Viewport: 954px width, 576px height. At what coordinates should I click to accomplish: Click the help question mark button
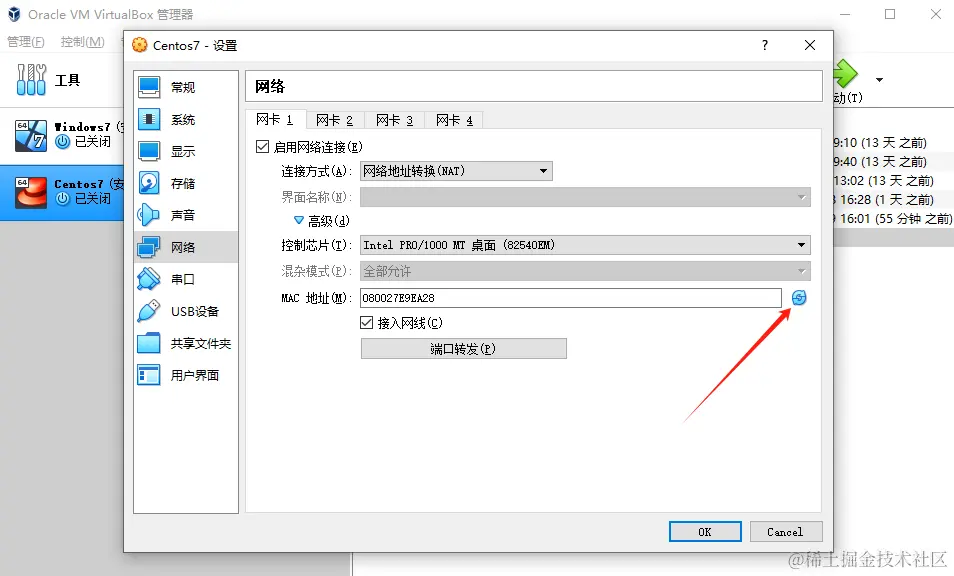tap(765, 45)
